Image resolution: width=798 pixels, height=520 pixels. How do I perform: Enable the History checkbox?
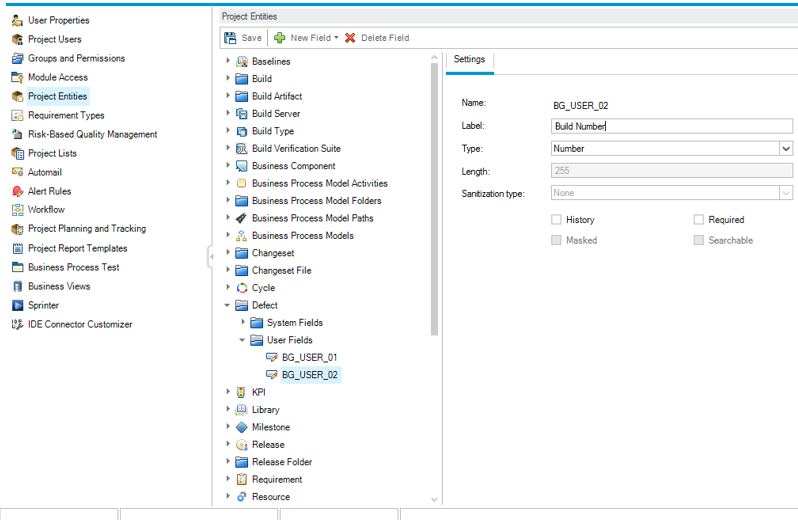(x=557, y=220)
